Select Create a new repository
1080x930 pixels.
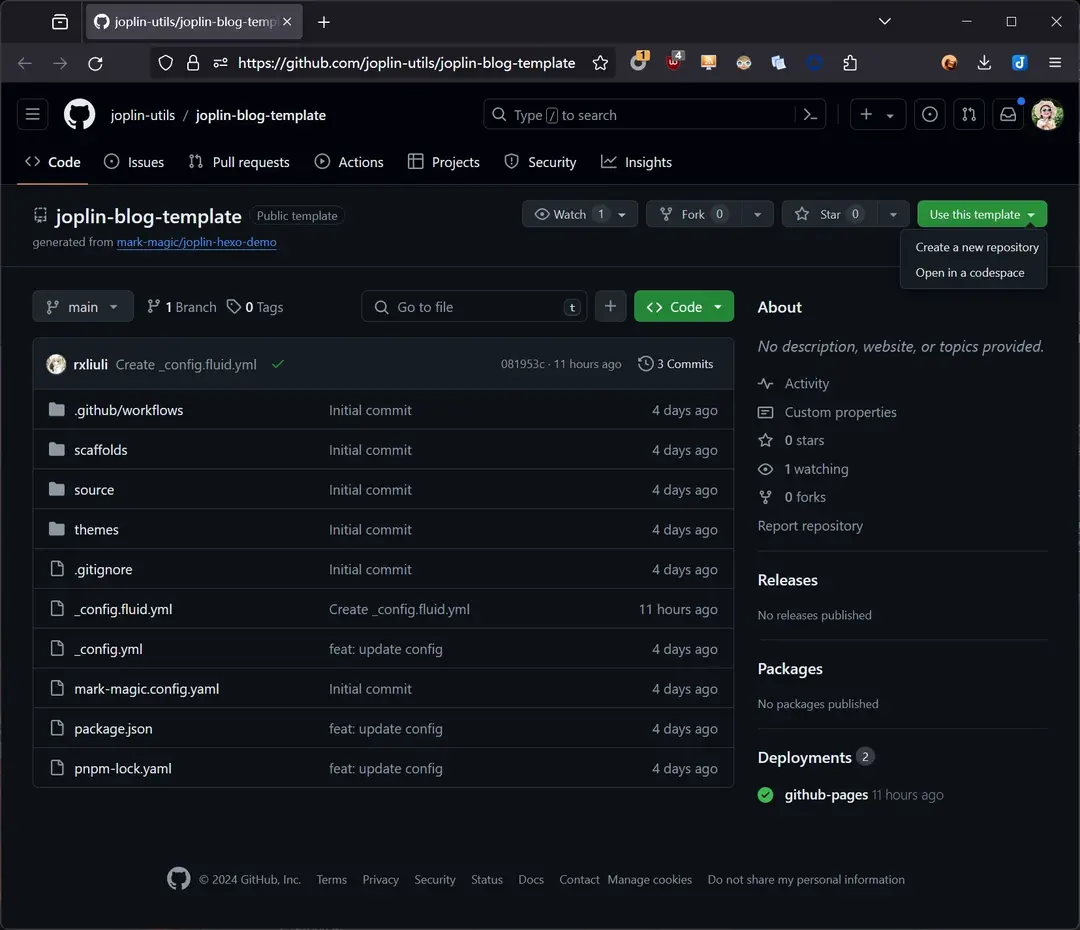click(976, 247)
